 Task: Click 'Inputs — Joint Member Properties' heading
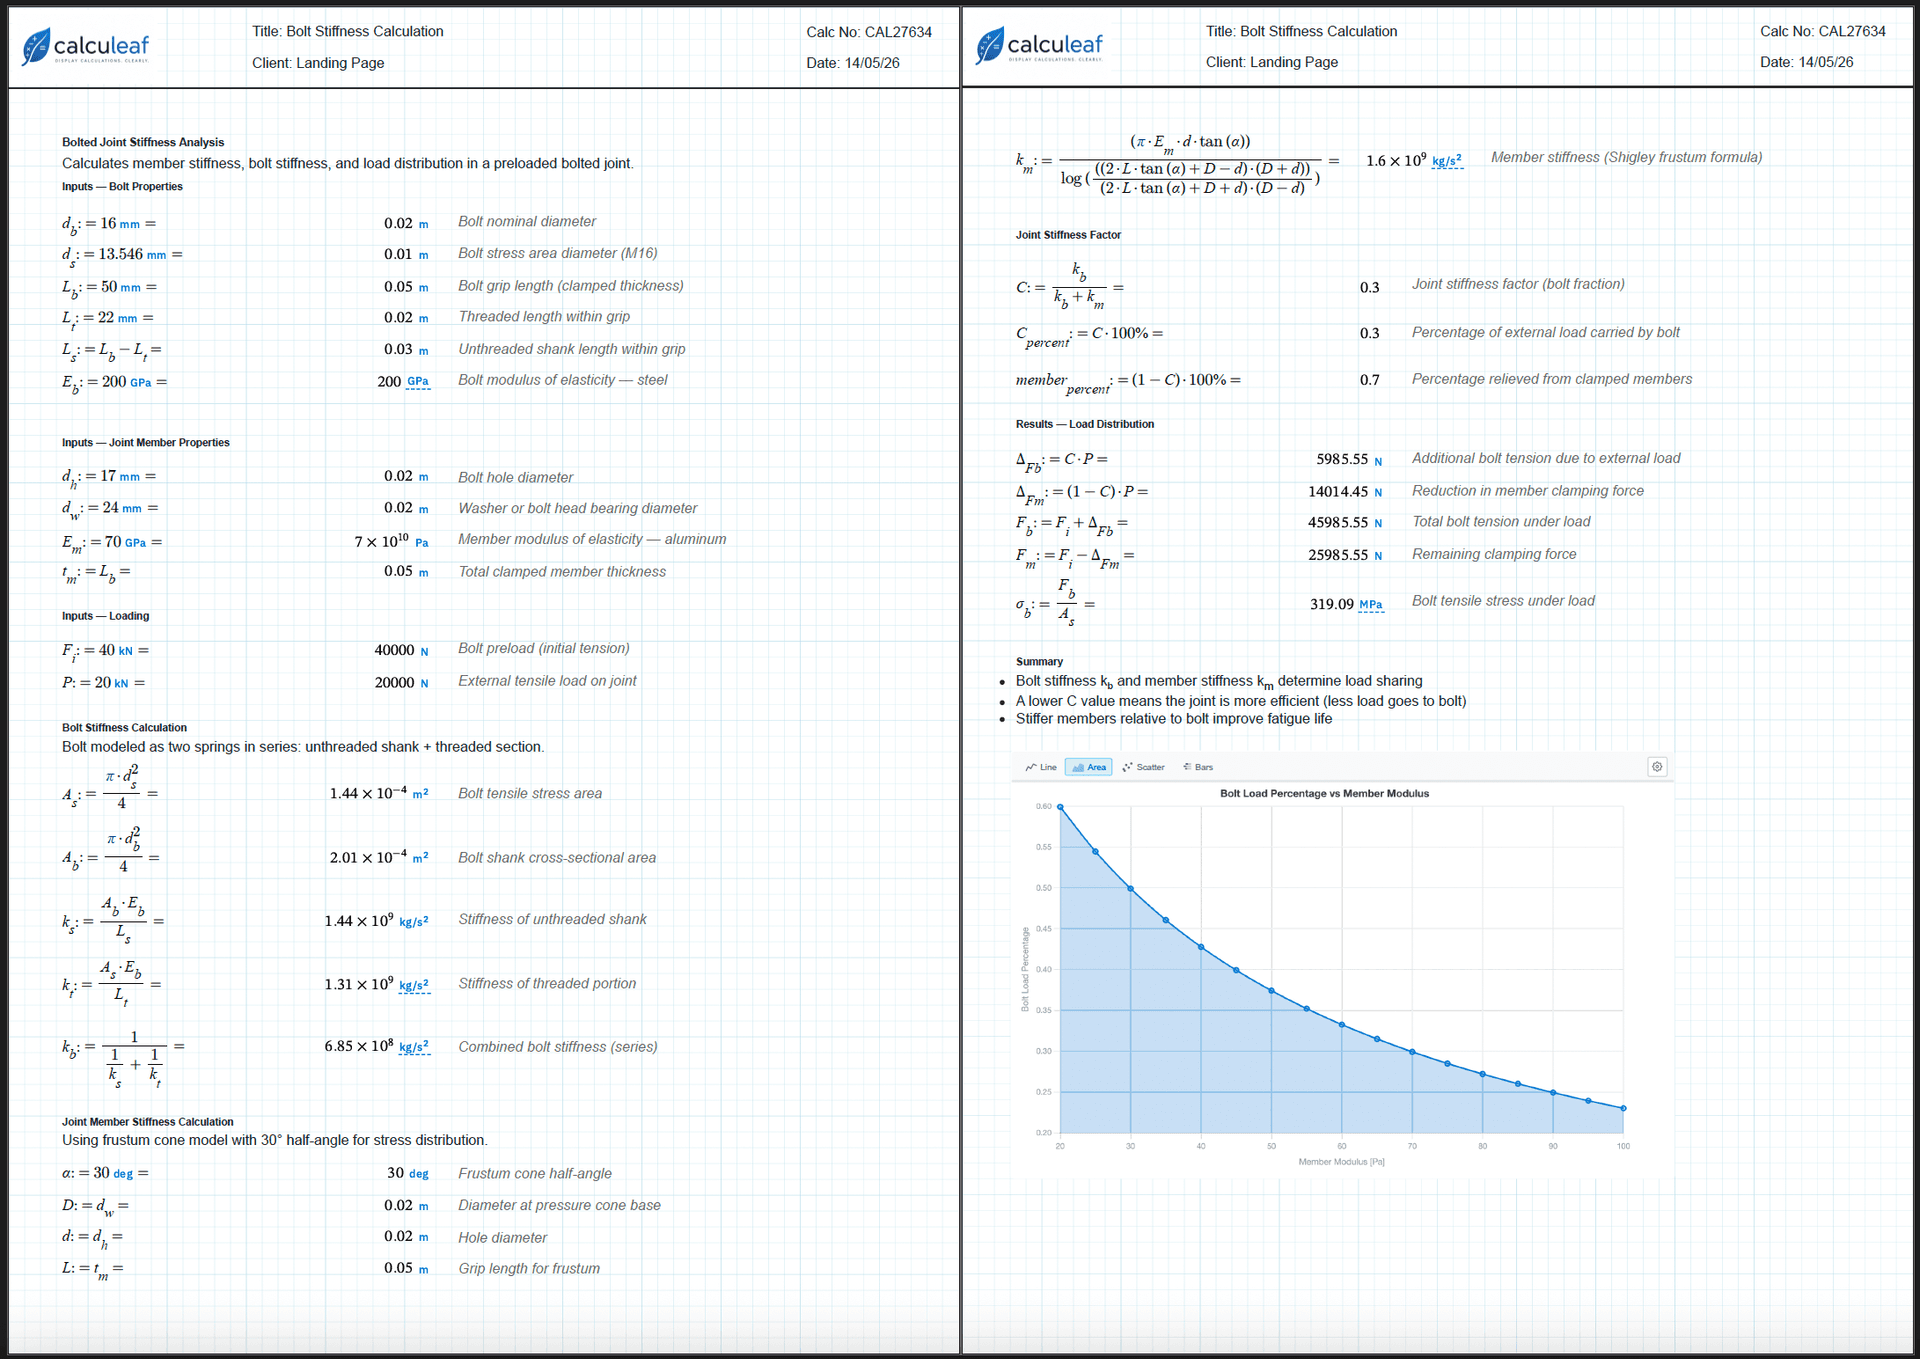[146, 442]
